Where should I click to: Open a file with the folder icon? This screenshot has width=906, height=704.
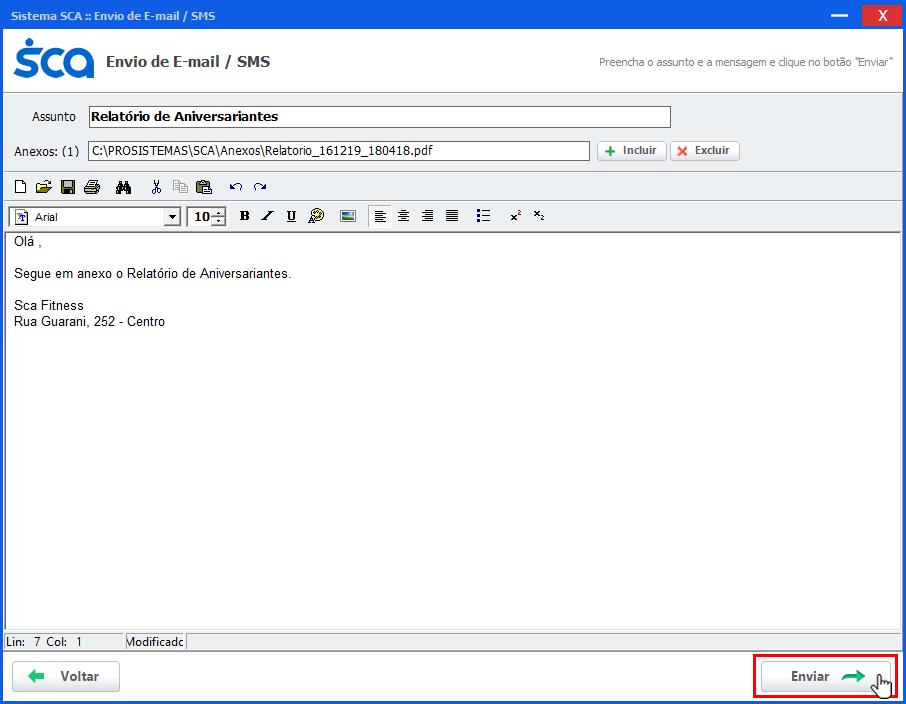point(44,187)
